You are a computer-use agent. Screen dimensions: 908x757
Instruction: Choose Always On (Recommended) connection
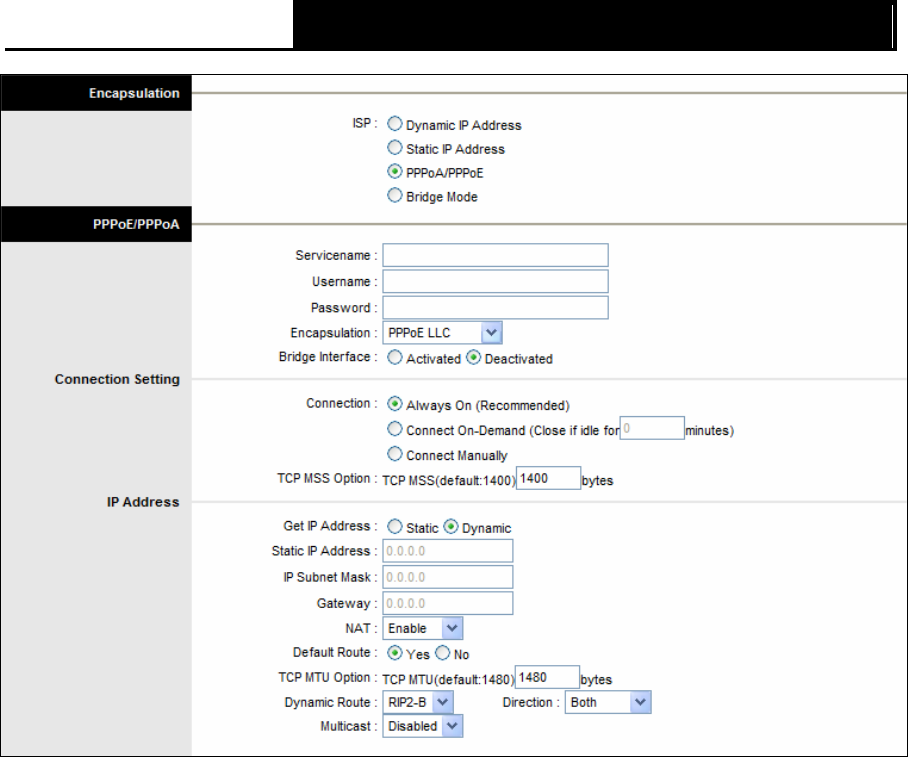point(394,403)
